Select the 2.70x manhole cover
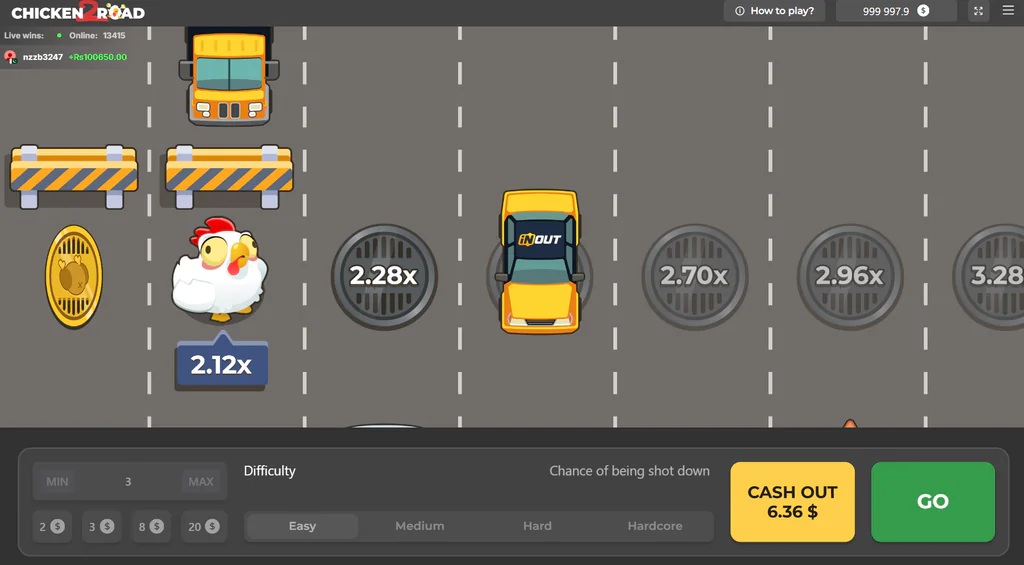 click(x=695, y=276)
